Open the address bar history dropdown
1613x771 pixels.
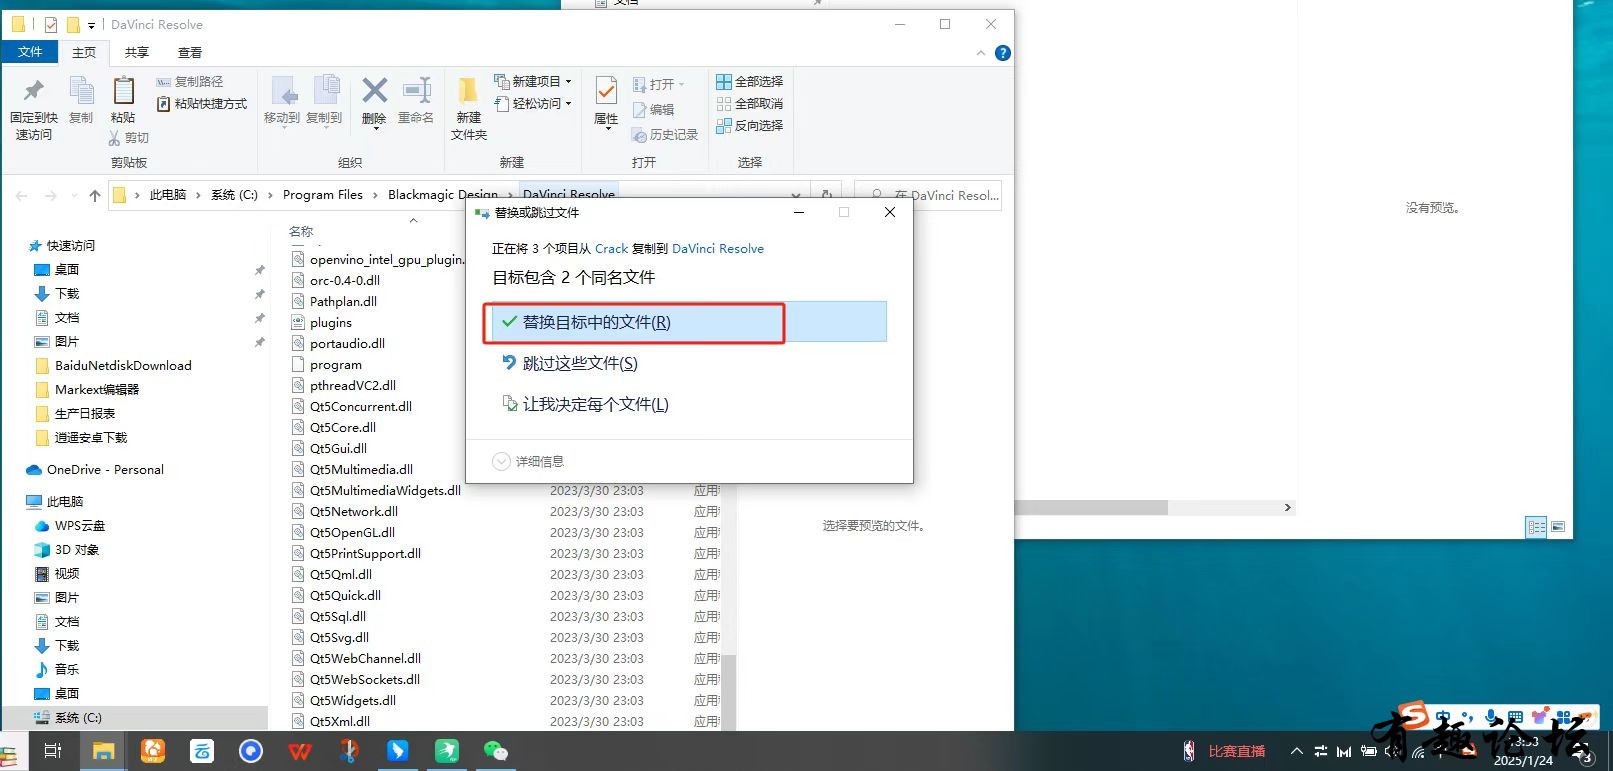tap(796, 195)
